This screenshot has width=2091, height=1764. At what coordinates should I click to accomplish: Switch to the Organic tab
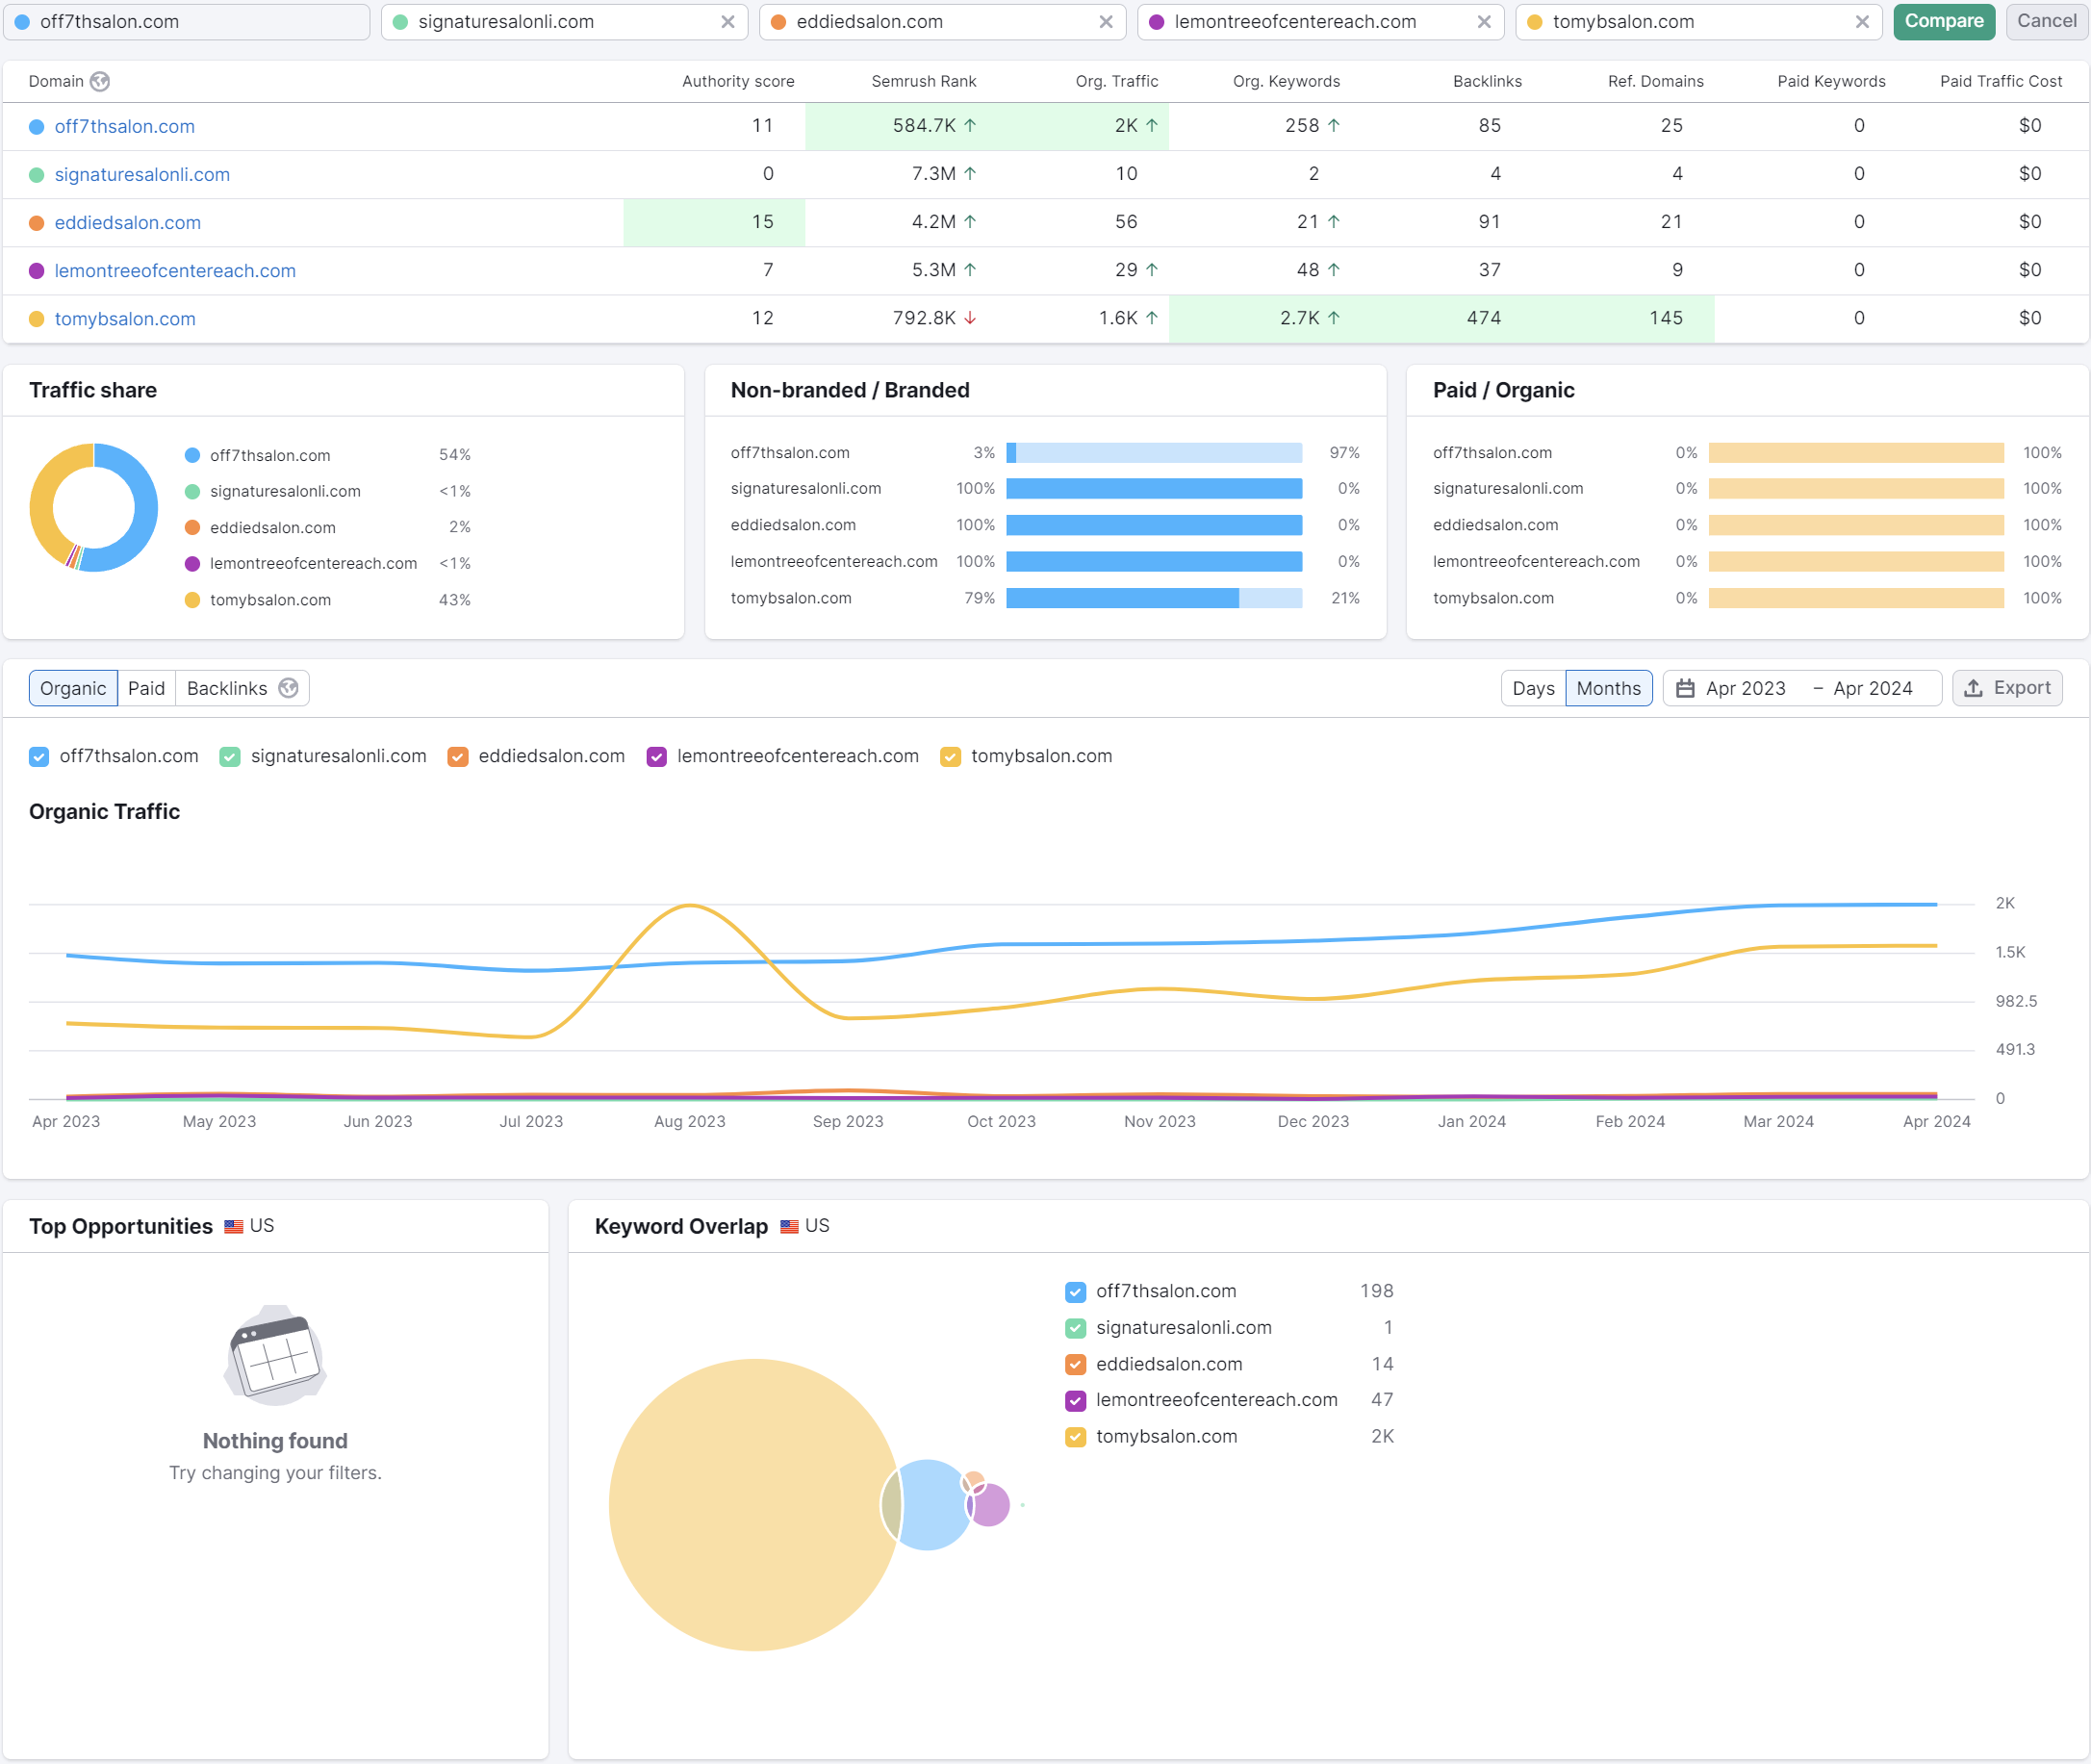pos(73,688)
